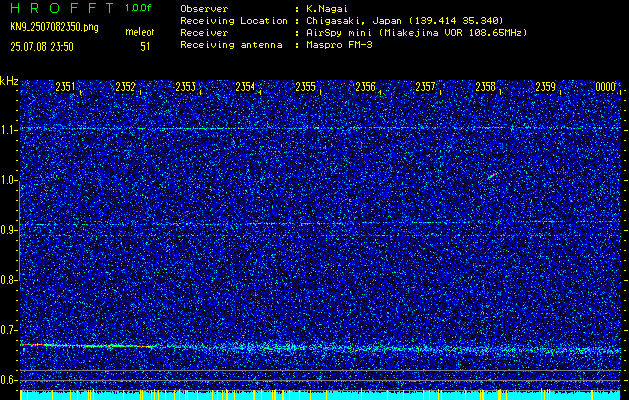Click the 2356 time marker
The width and height of the screenshot is (629, 400).
point(365,87)
